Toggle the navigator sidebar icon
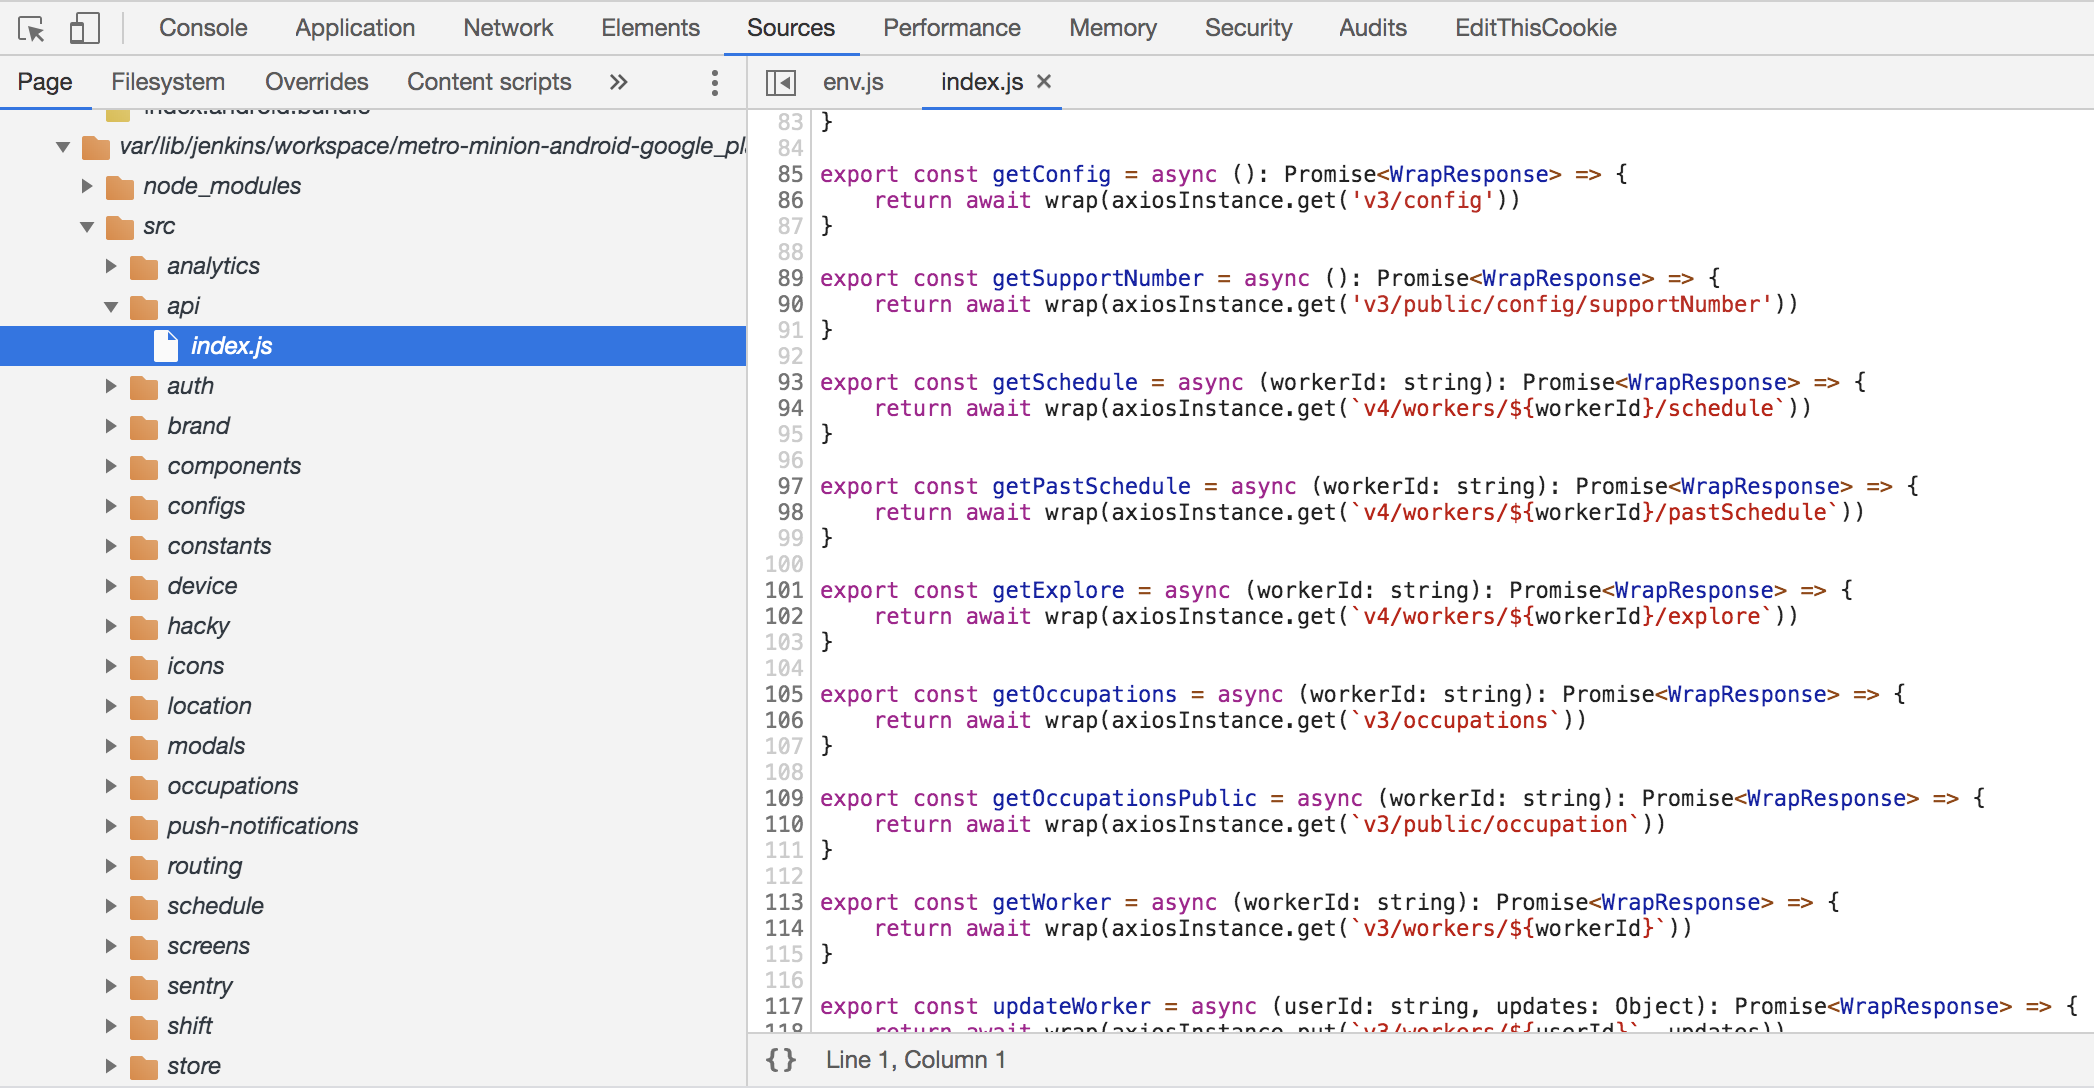Viewport: 2094px width, 1088px height. 781,82
